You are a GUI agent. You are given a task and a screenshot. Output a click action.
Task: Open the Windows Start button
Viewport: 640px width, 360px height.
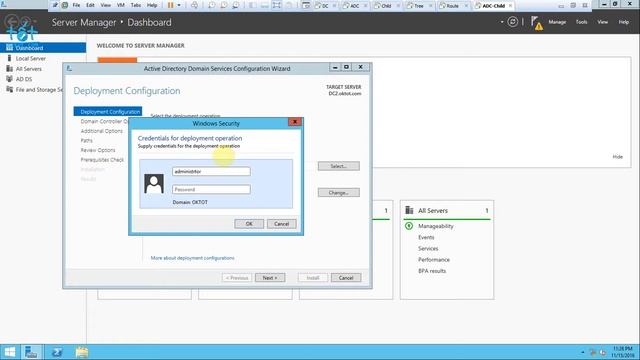[x=9, y=352]
